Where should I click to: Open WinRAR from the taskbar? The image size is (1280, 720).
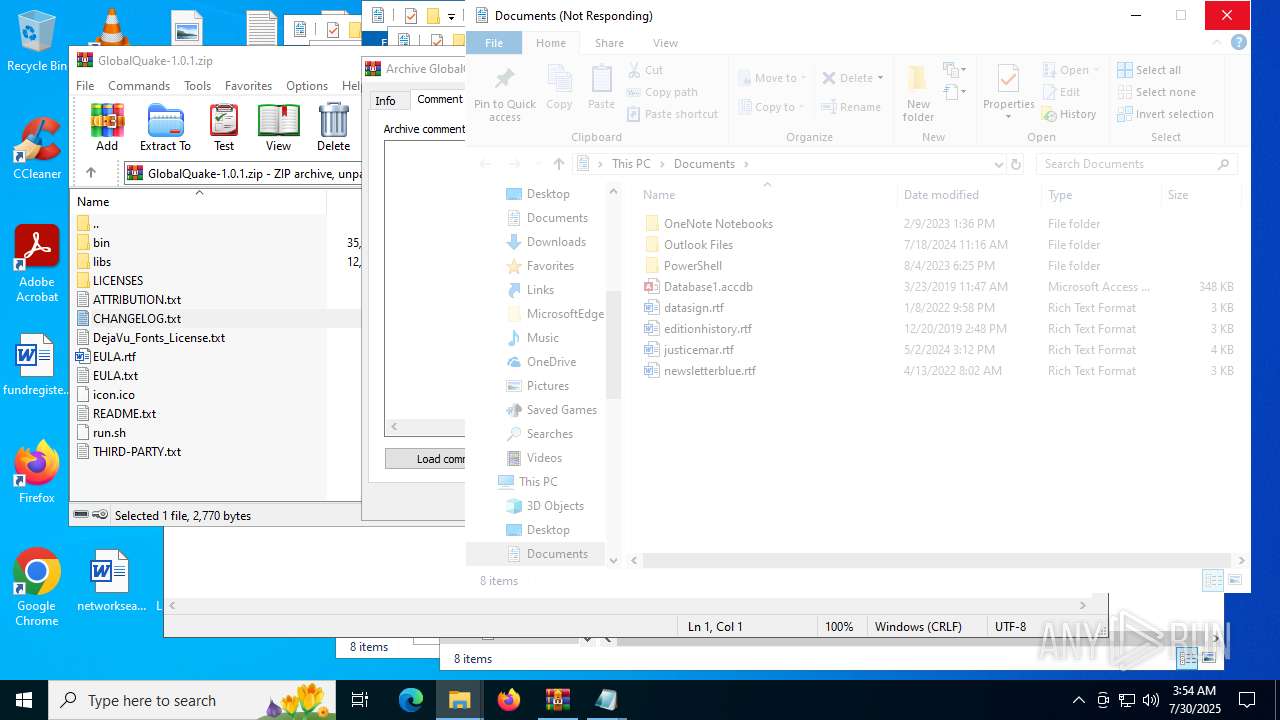click(557, 700)
